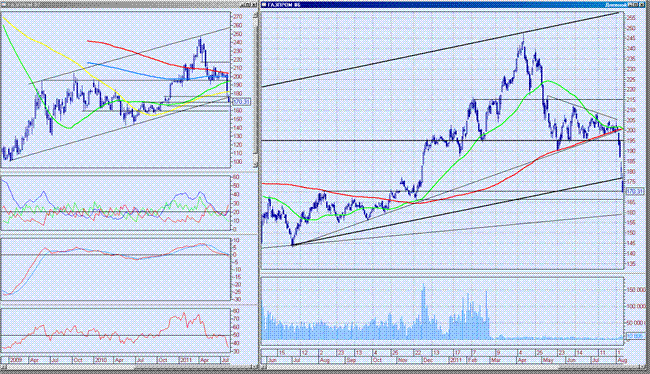Minimize the left weekly chart window
The height and width of the screenshot is (374, 650).
(x=242, y=5)
